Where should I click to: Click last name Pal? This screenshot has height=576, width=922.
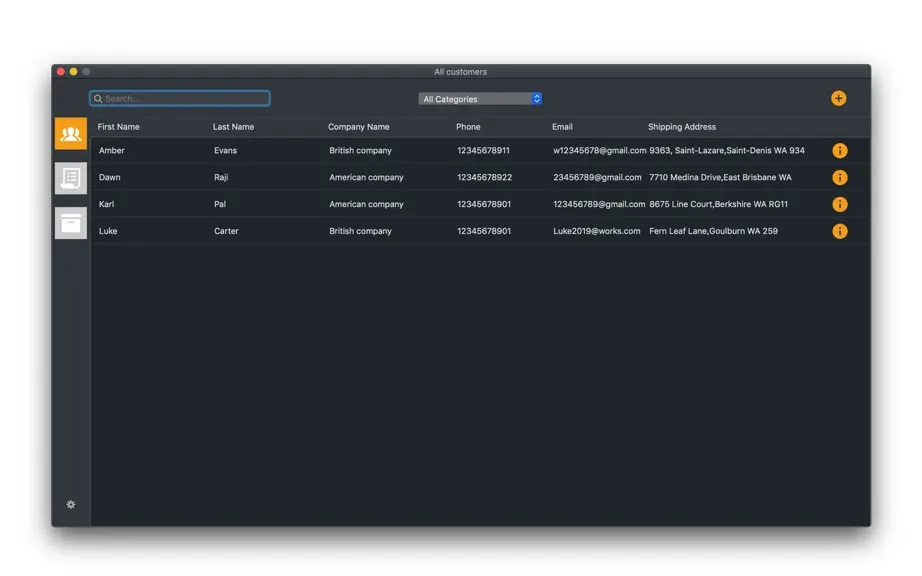(220, 204)
